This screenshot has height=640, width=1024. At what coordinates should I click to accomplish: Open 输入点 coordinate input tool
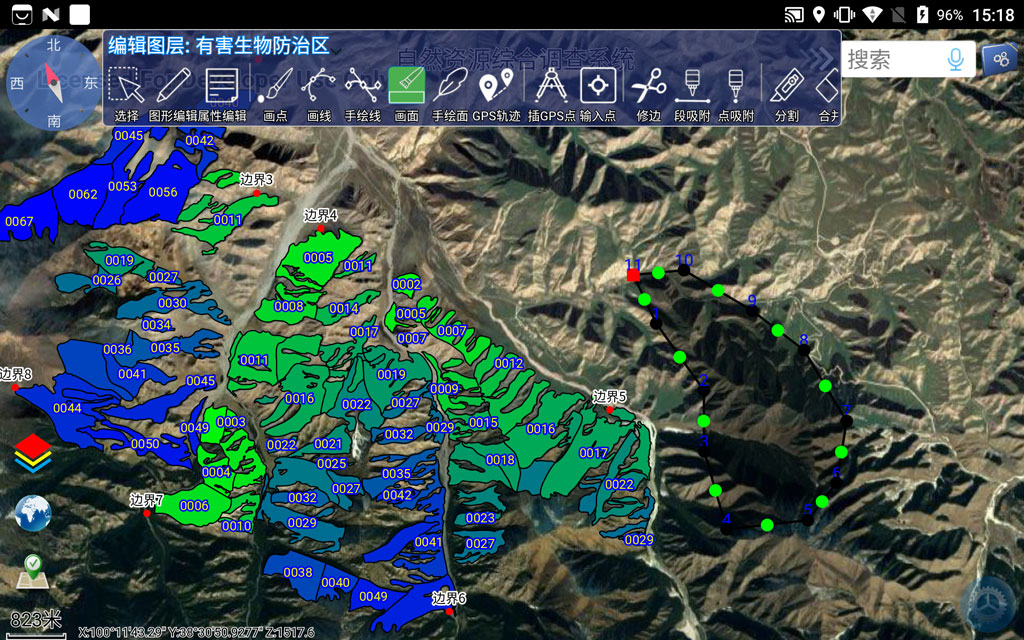pyautogui.click(x=598, y=92)
